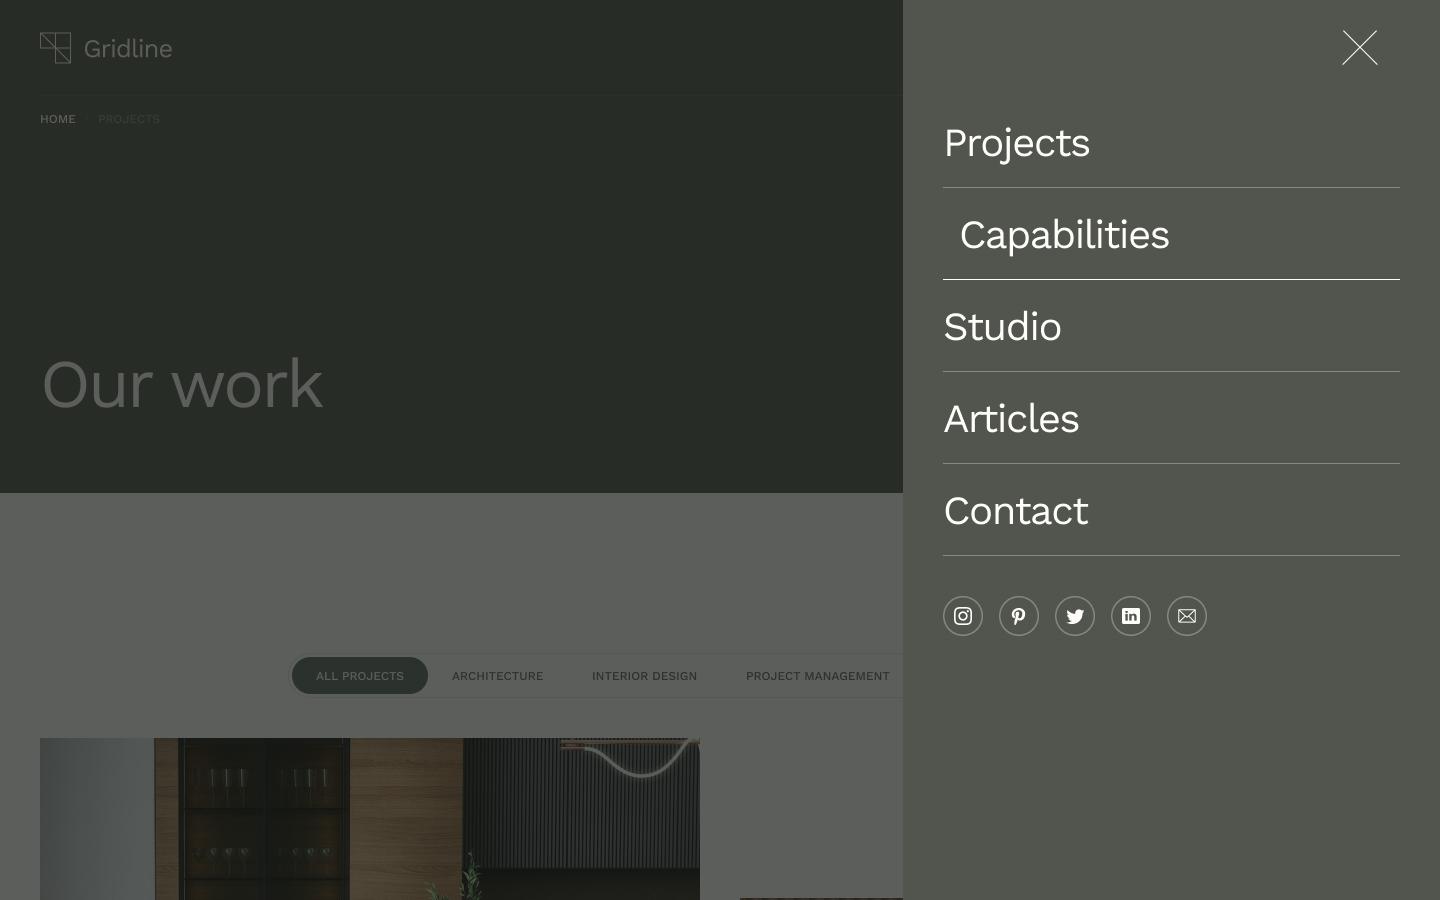Click the email envelope icon
This screenshot has width=1440, height=900.
(x=1187, y=616)
